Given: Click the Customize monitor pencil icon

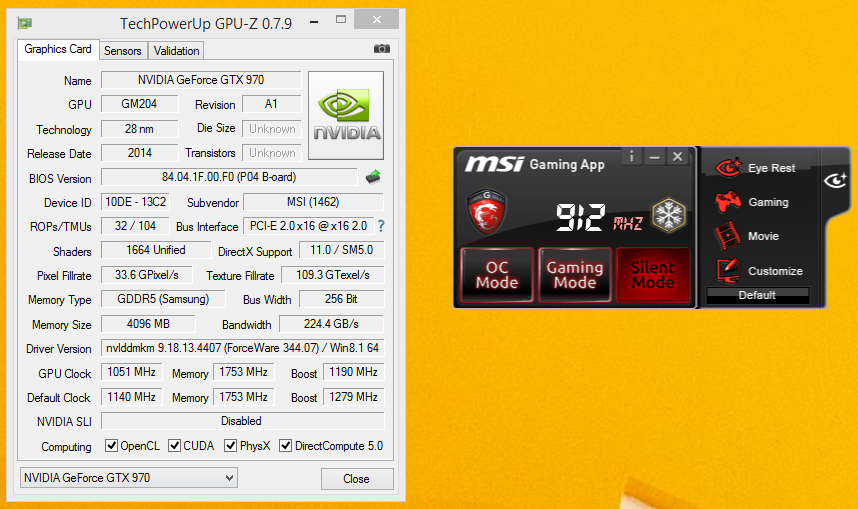Looking at the screenshot, I should (x=728, y=270).
